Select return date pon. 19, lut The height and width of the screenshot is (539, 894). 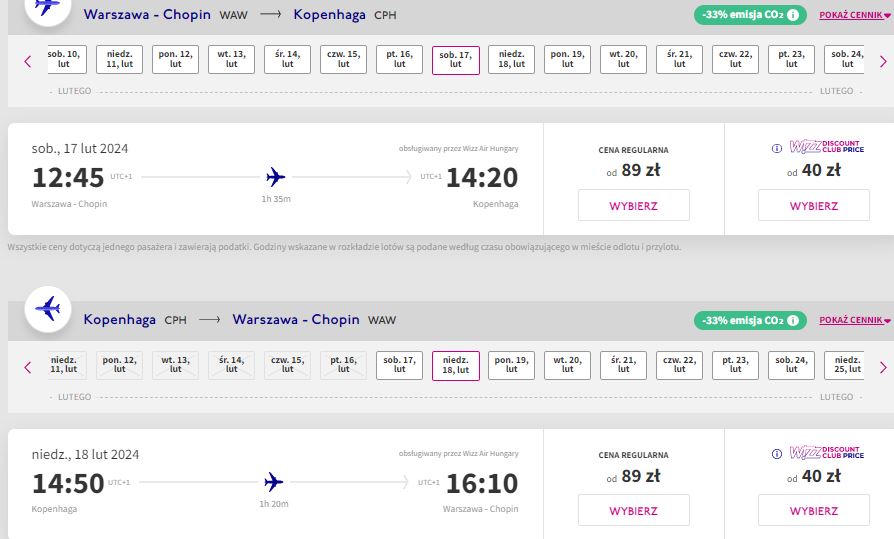[511, 365]
